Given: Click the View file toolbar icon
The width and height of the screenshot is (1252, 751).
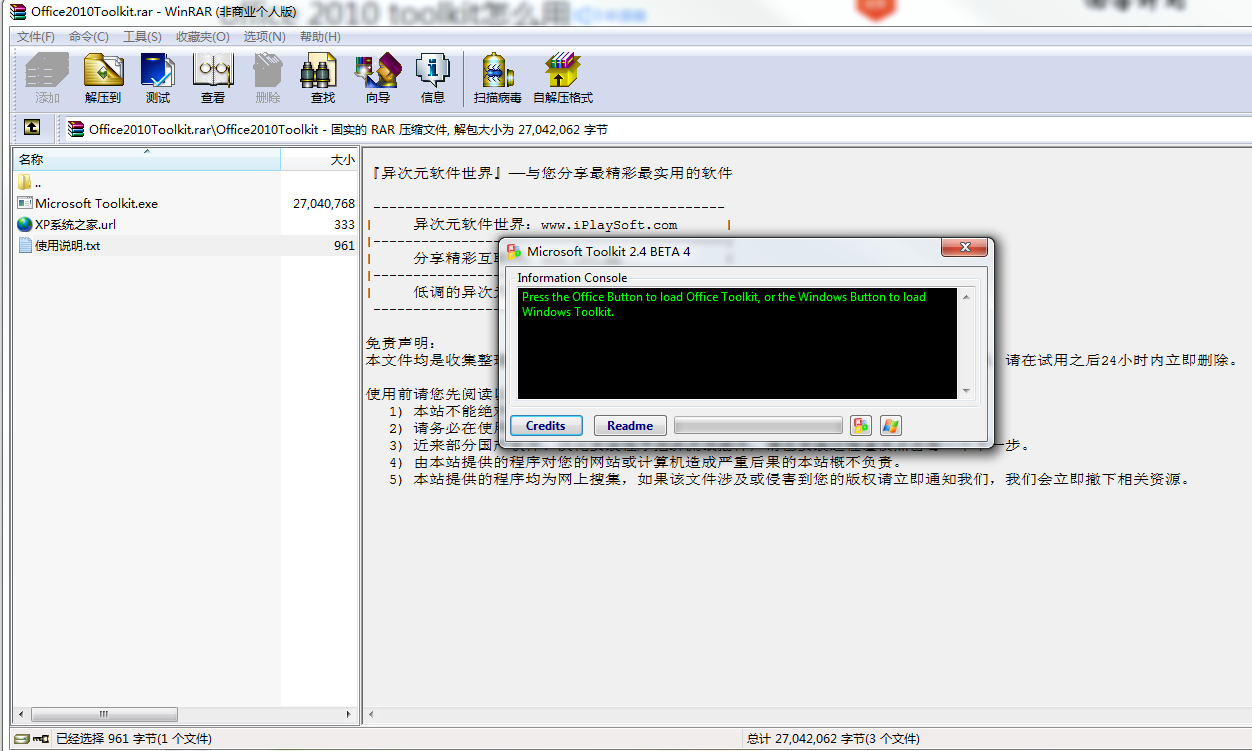Looking at the screenshot, I should 213,78.
